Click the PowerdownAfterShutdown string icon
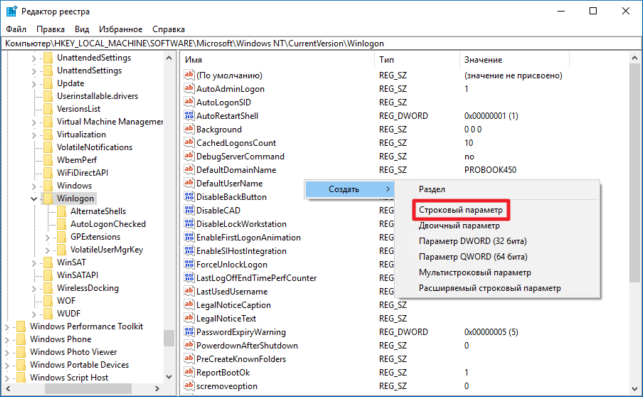Image resolution: width=643 pixels, height=397 pixels. click(x=189, y=346)
